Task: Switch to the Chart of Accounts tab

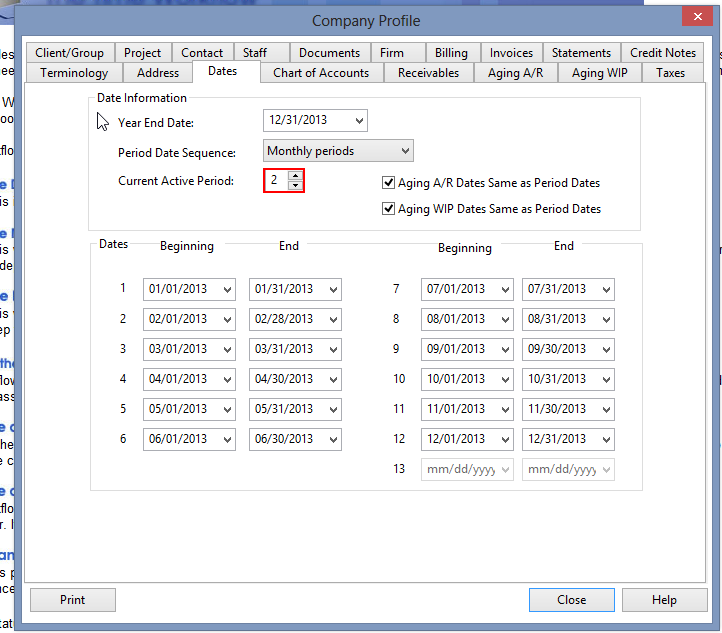Action: (x=320, y=73)
